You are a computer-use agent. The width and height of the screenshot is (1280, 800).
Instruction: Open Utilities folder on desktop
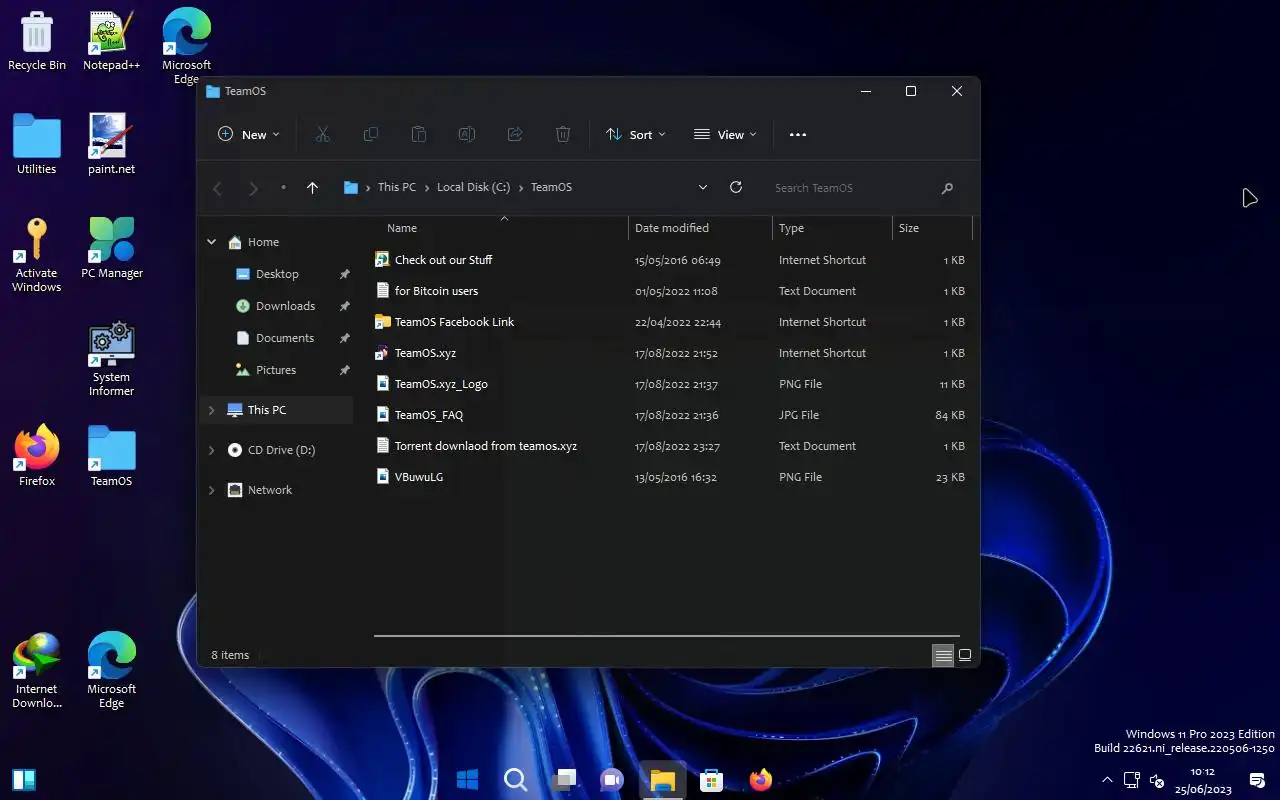(x=37, y=144)
